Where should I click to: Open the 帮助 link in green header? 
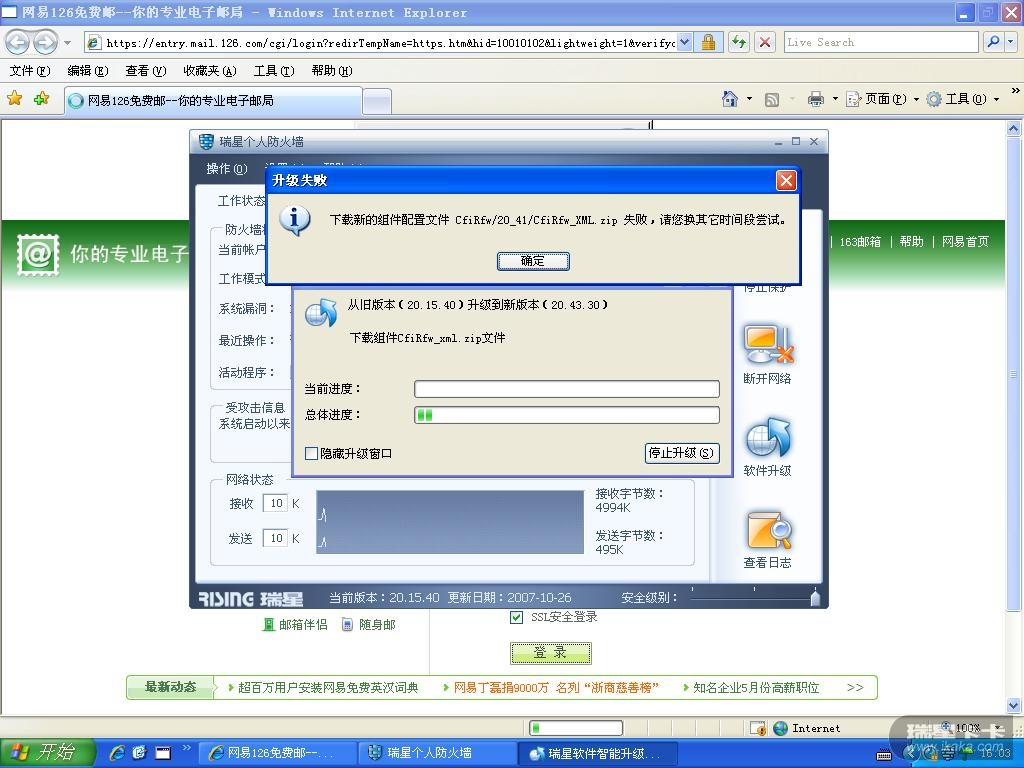click(912, 242)
